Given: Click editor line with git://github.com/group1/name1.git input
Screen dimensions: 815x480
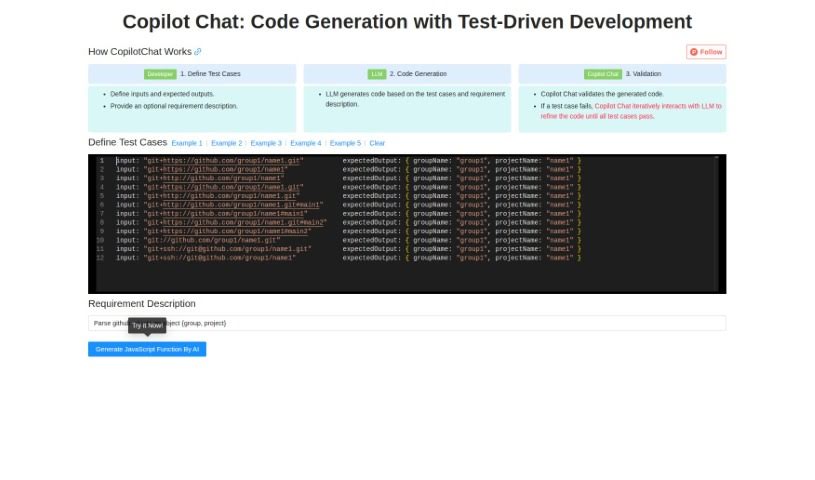Looking at the screenshot, I should click(x=347, y=240).
